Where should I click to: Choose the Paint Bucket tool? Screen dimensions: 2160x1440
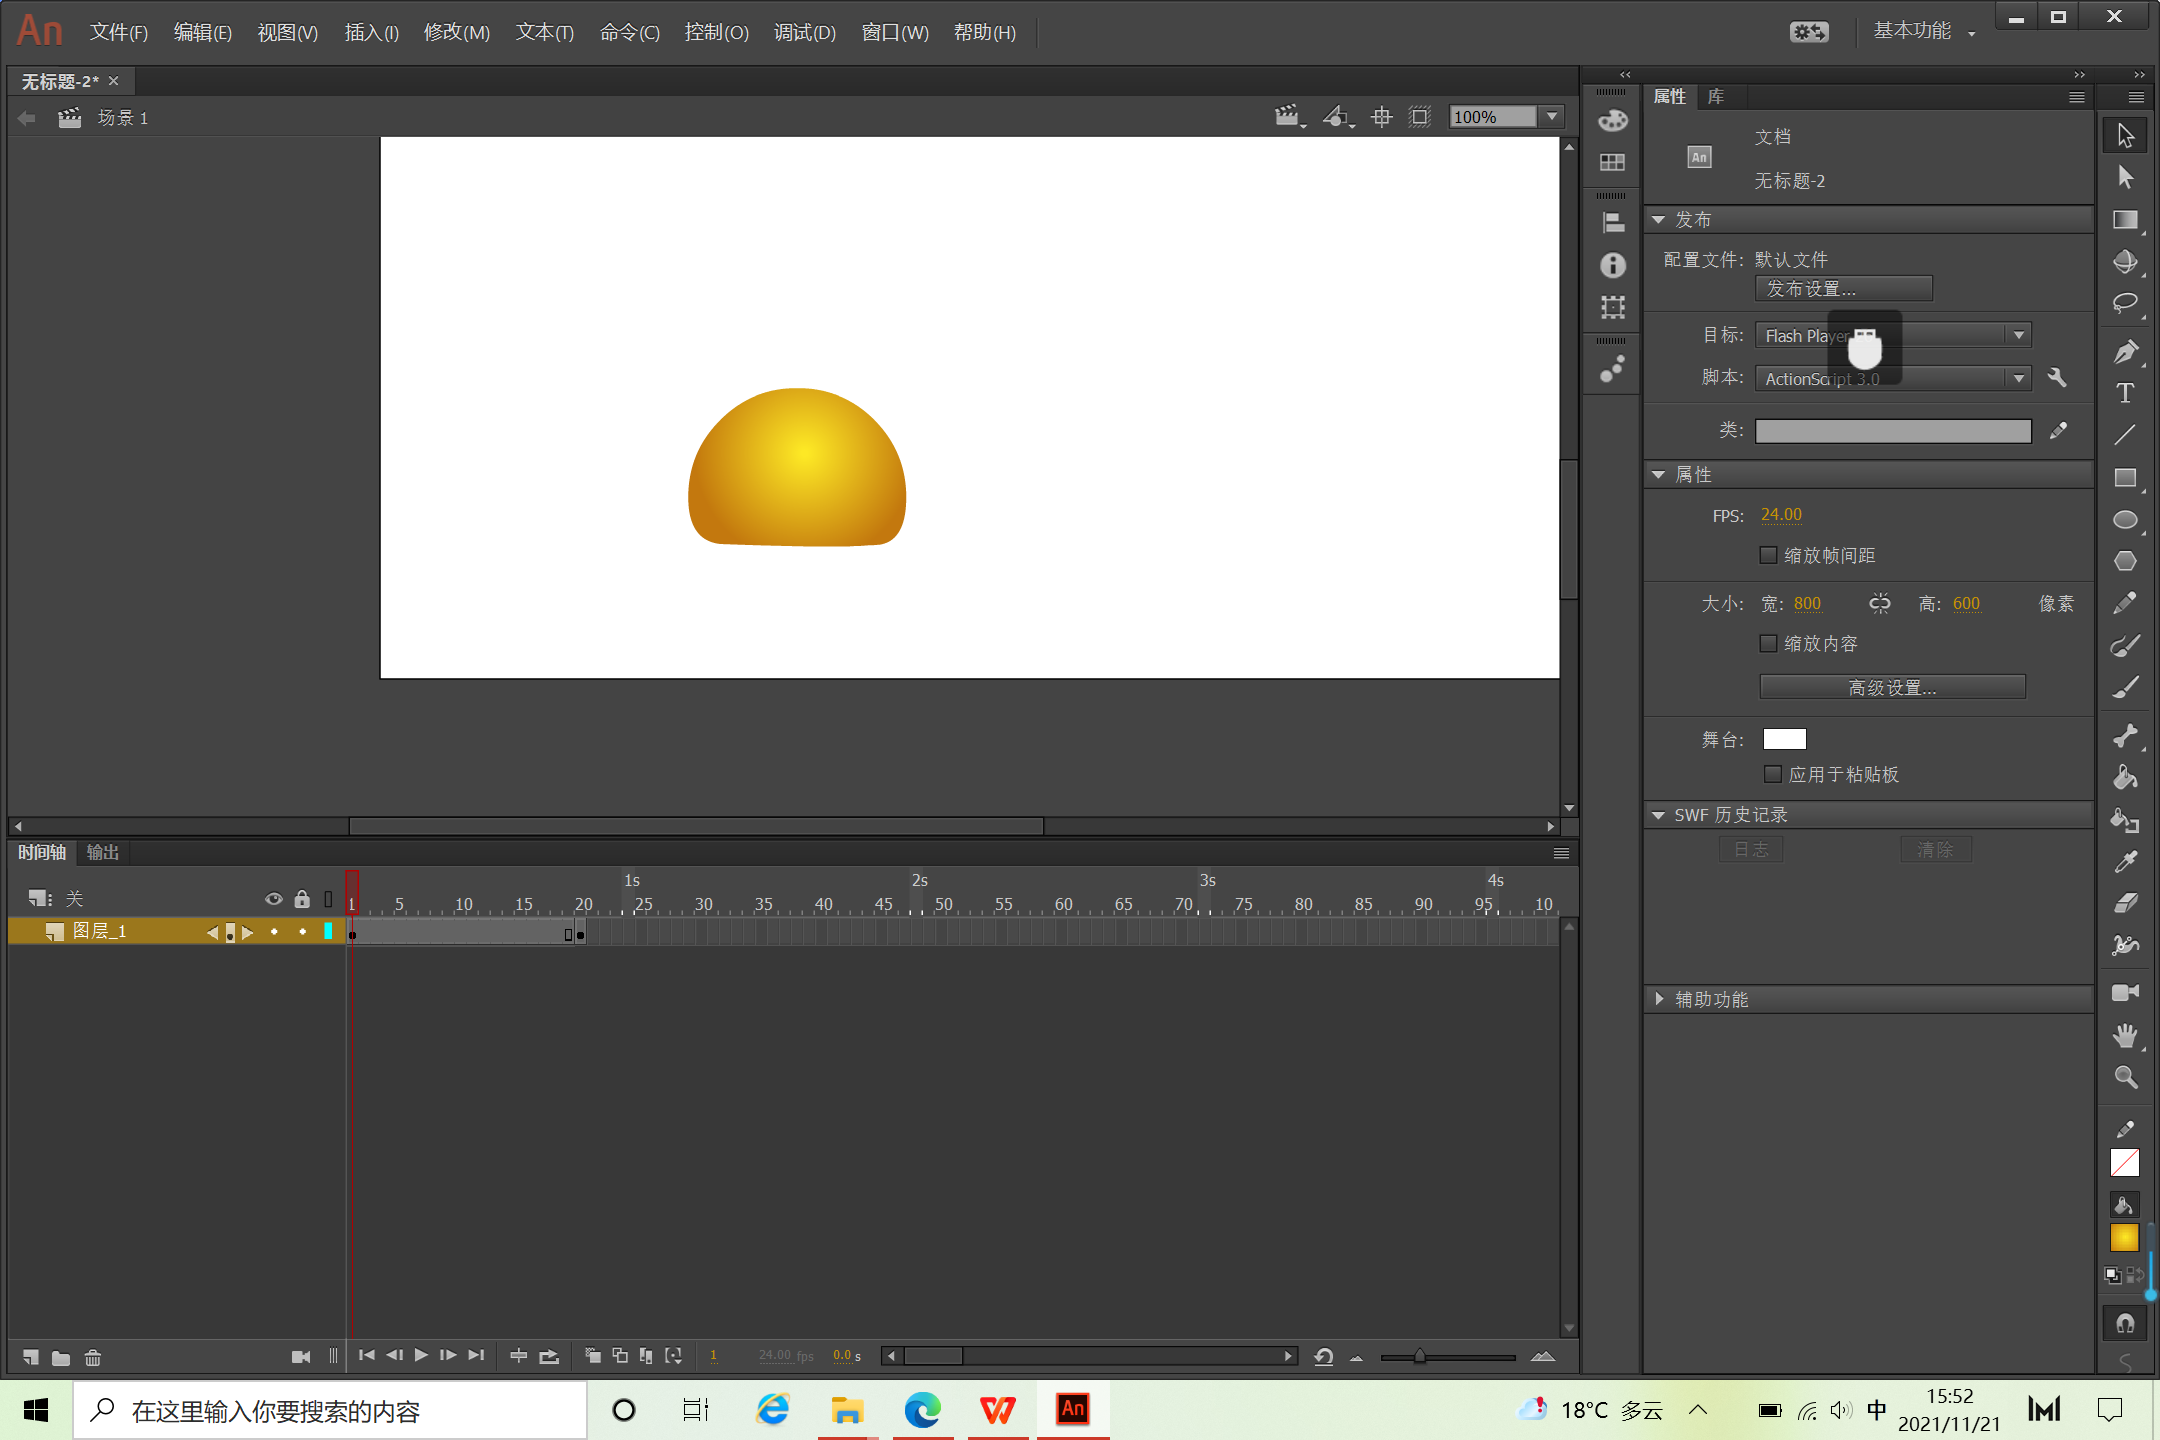pos(2124,778)
